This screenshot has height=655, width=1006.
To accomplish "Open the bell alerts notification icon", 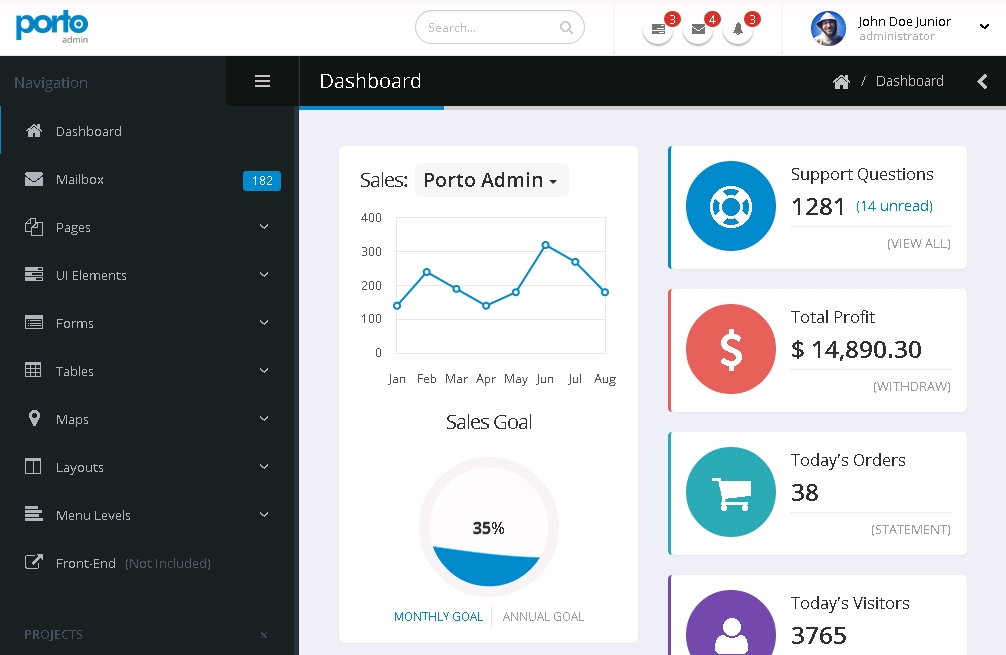I will 738,29.
